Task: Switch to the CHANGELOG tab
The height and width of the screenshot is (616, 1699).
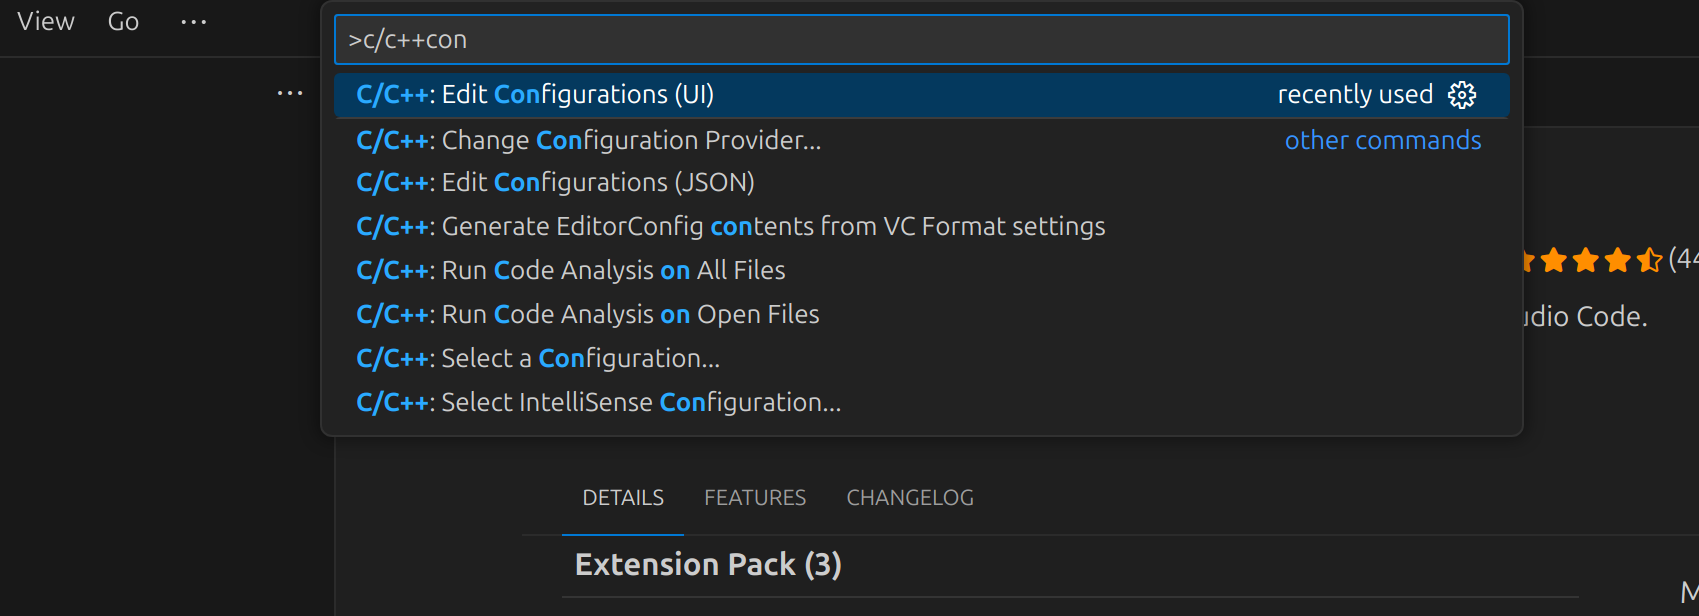Action: (909, 497)
